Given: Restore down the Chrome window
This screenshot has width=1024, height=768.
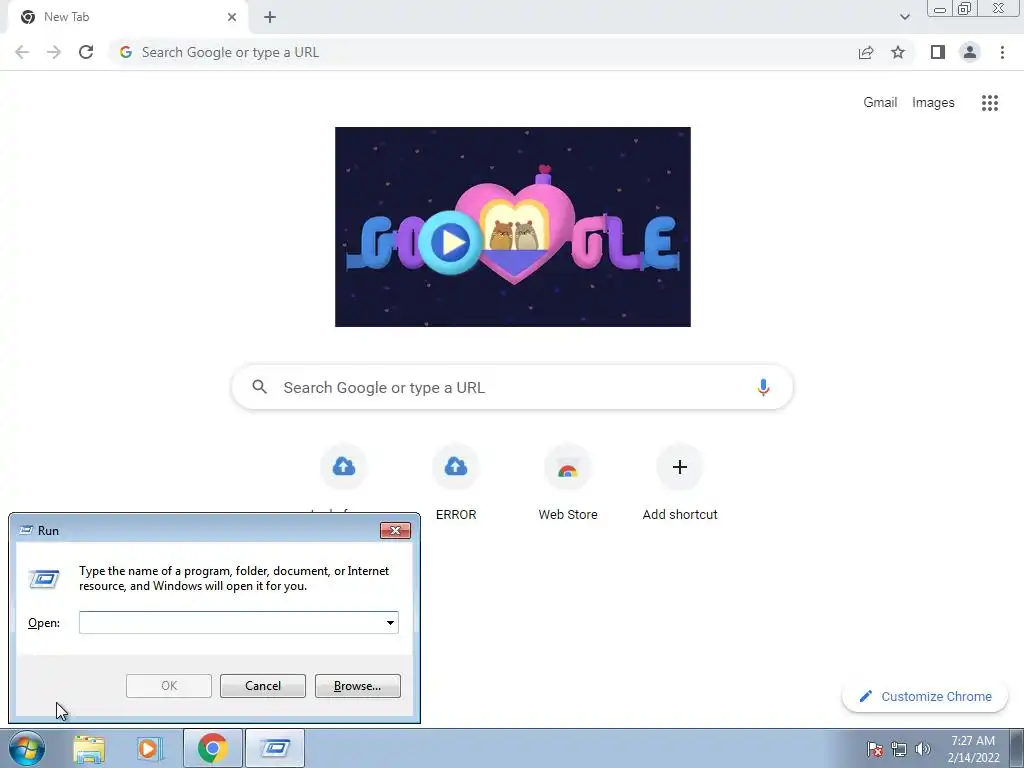Looking at the screenshot, I should point(965,9).
